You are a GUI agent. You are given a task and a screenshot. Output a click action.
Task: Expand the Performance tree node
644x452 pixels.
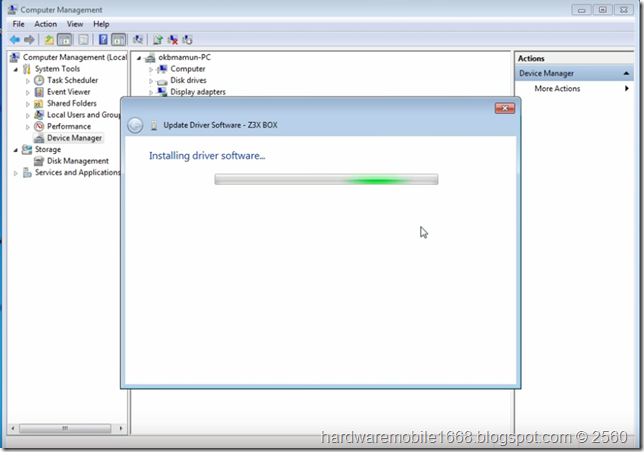click(28, 127)
